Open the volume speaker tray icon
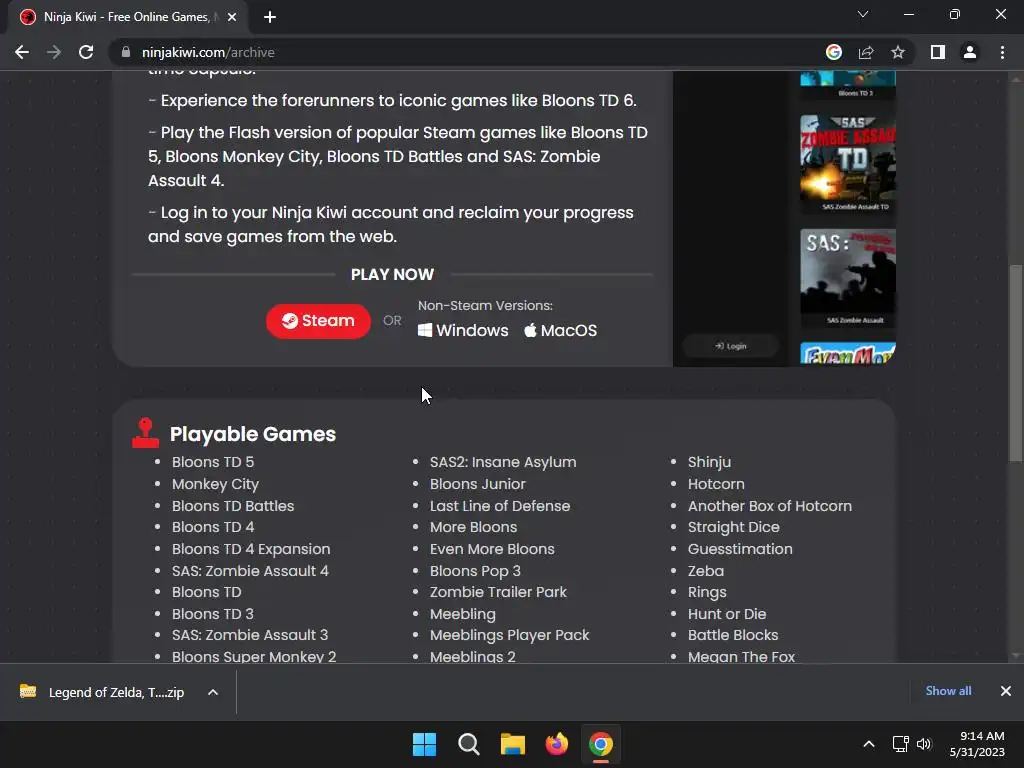The height and width of the screenshot is (768, 1024). [x=923, y=744]
